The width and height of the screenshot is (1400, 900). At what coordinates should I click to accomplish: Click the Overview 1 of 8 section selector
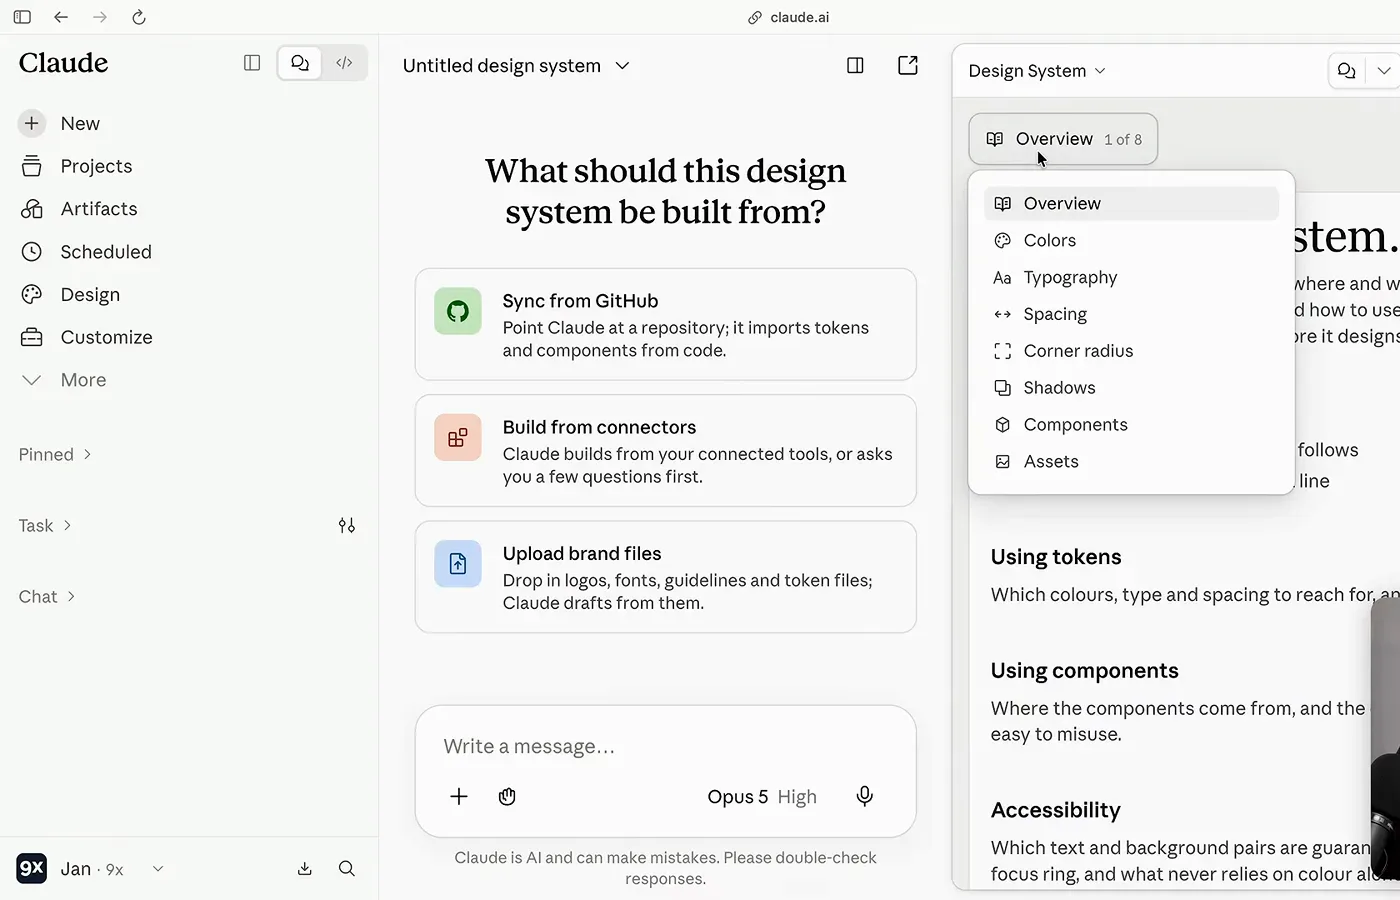click(x=1063, y=139)
